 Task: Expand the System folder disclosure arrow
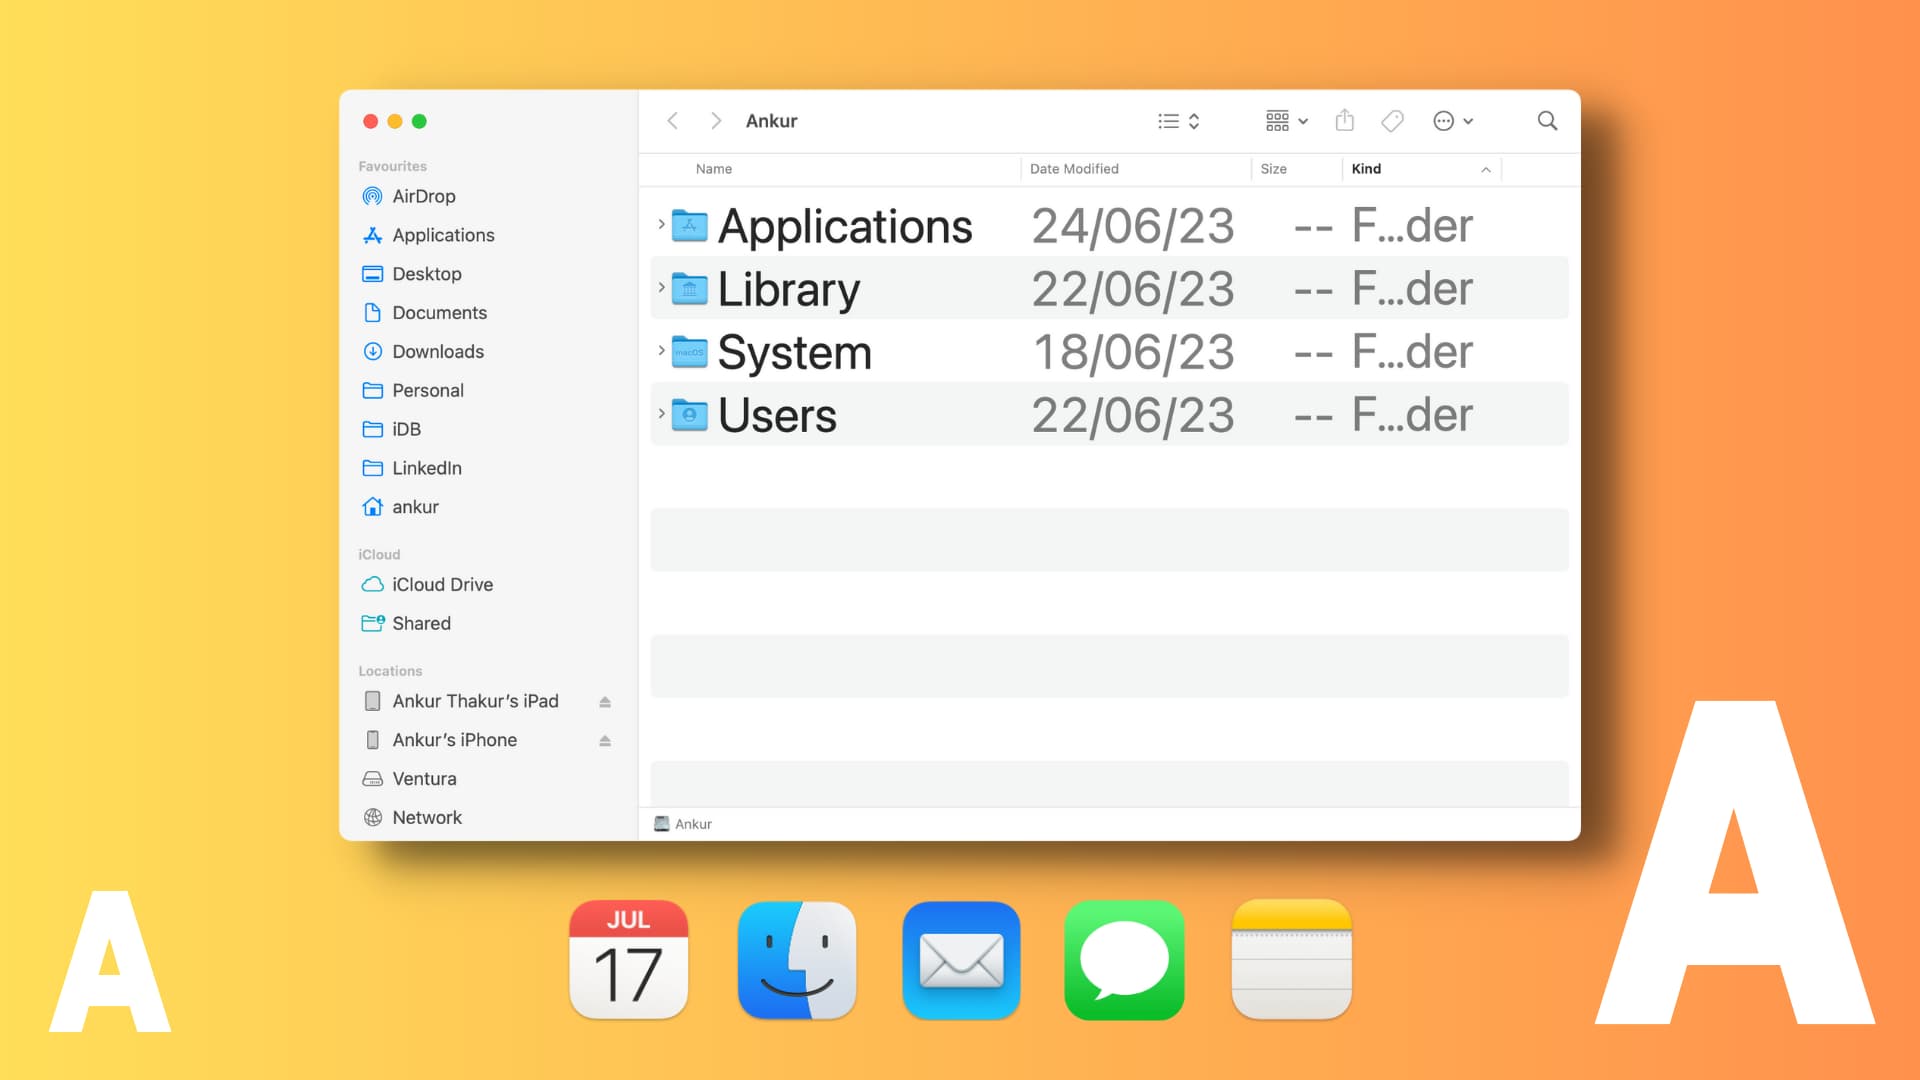point(661,351)
